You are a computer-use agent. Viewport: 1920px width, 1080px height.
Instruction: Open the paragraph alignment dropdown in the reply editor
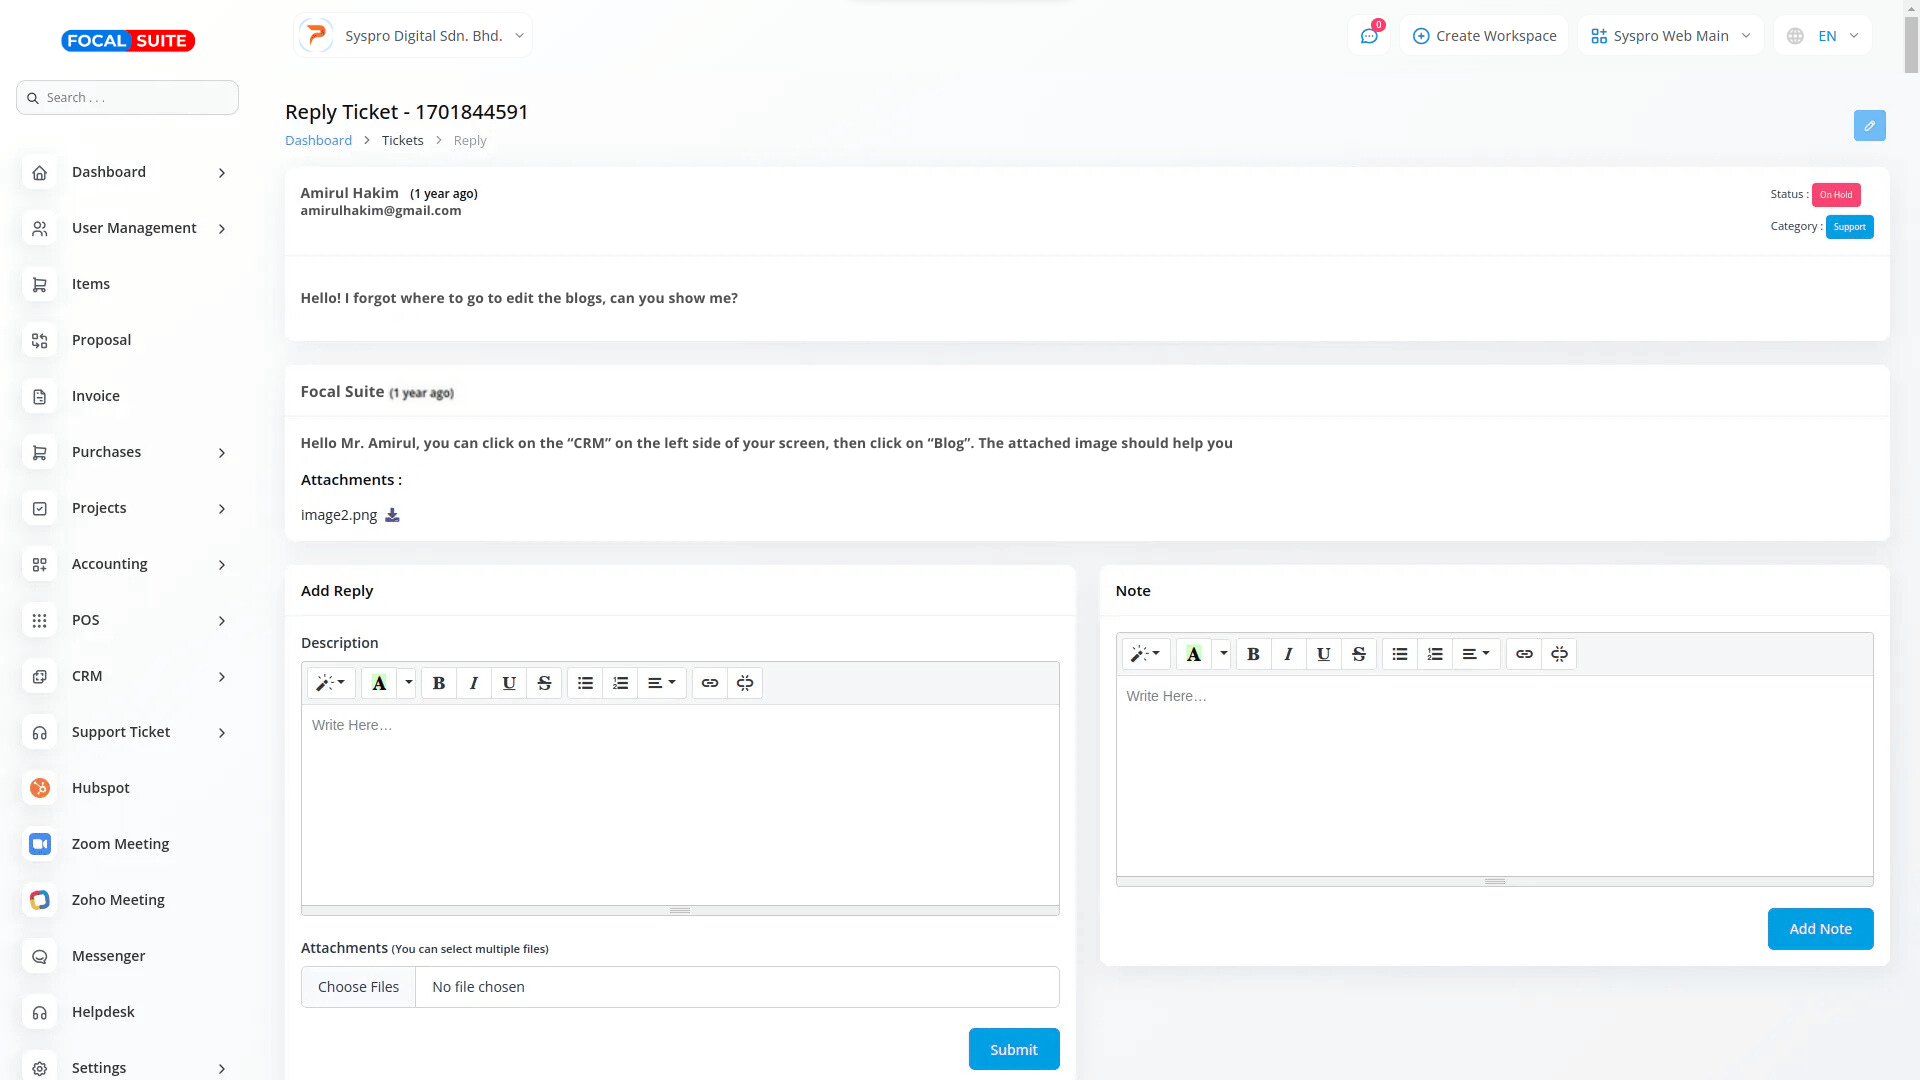661,683
